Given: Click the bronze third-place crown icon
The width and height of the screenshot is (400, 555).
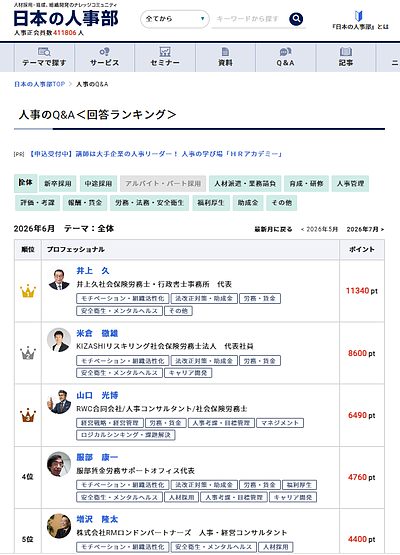Looking at the screenshot, I should point(28,415).
